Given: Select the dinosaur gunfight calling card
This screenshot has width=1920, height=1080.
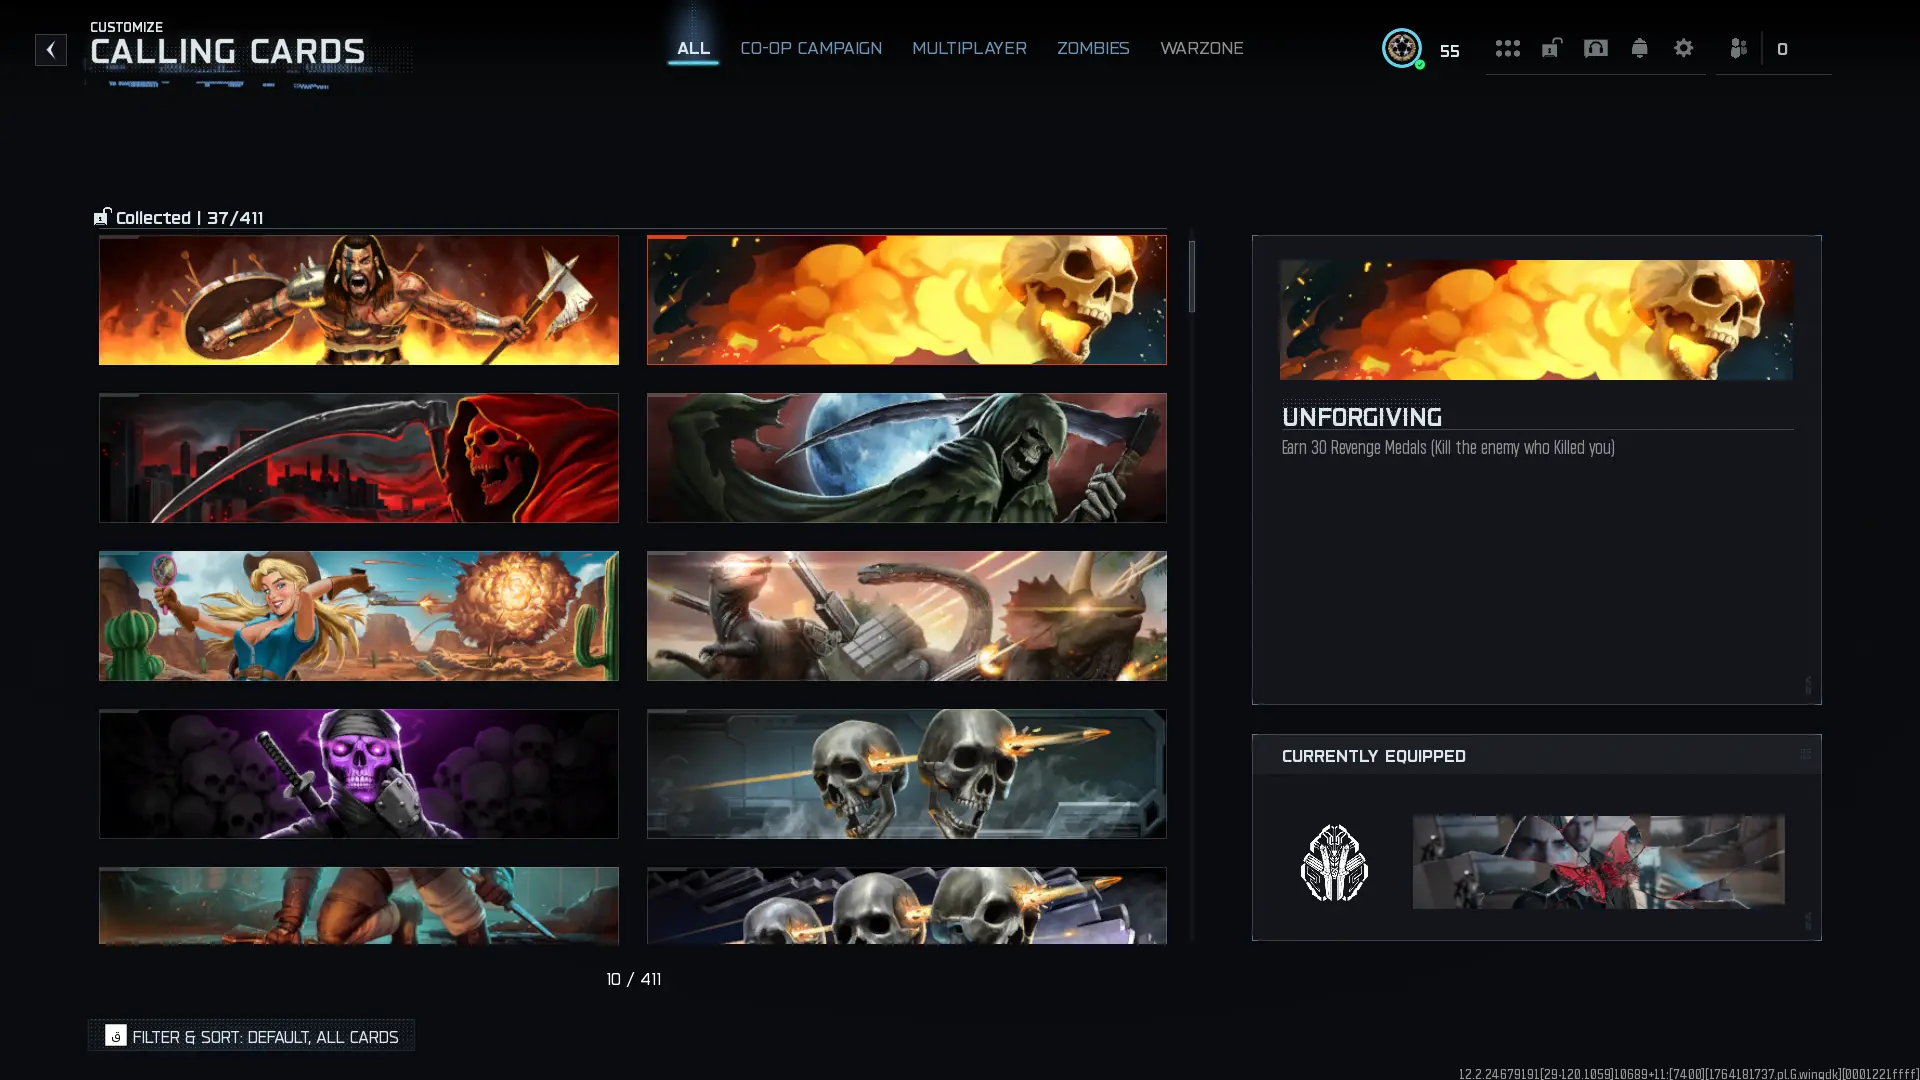Looking at the screenshot, I should coord(906,615).
